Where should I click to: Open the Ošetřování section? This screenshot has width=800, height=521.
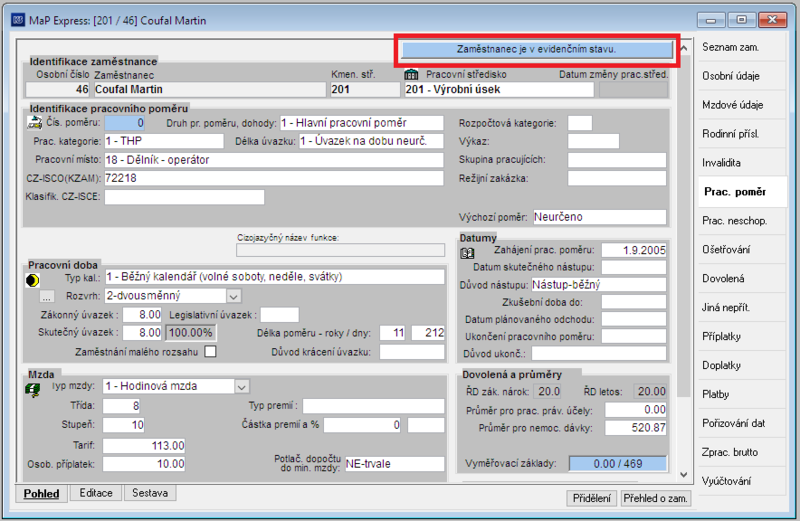[x=742, y=250]
